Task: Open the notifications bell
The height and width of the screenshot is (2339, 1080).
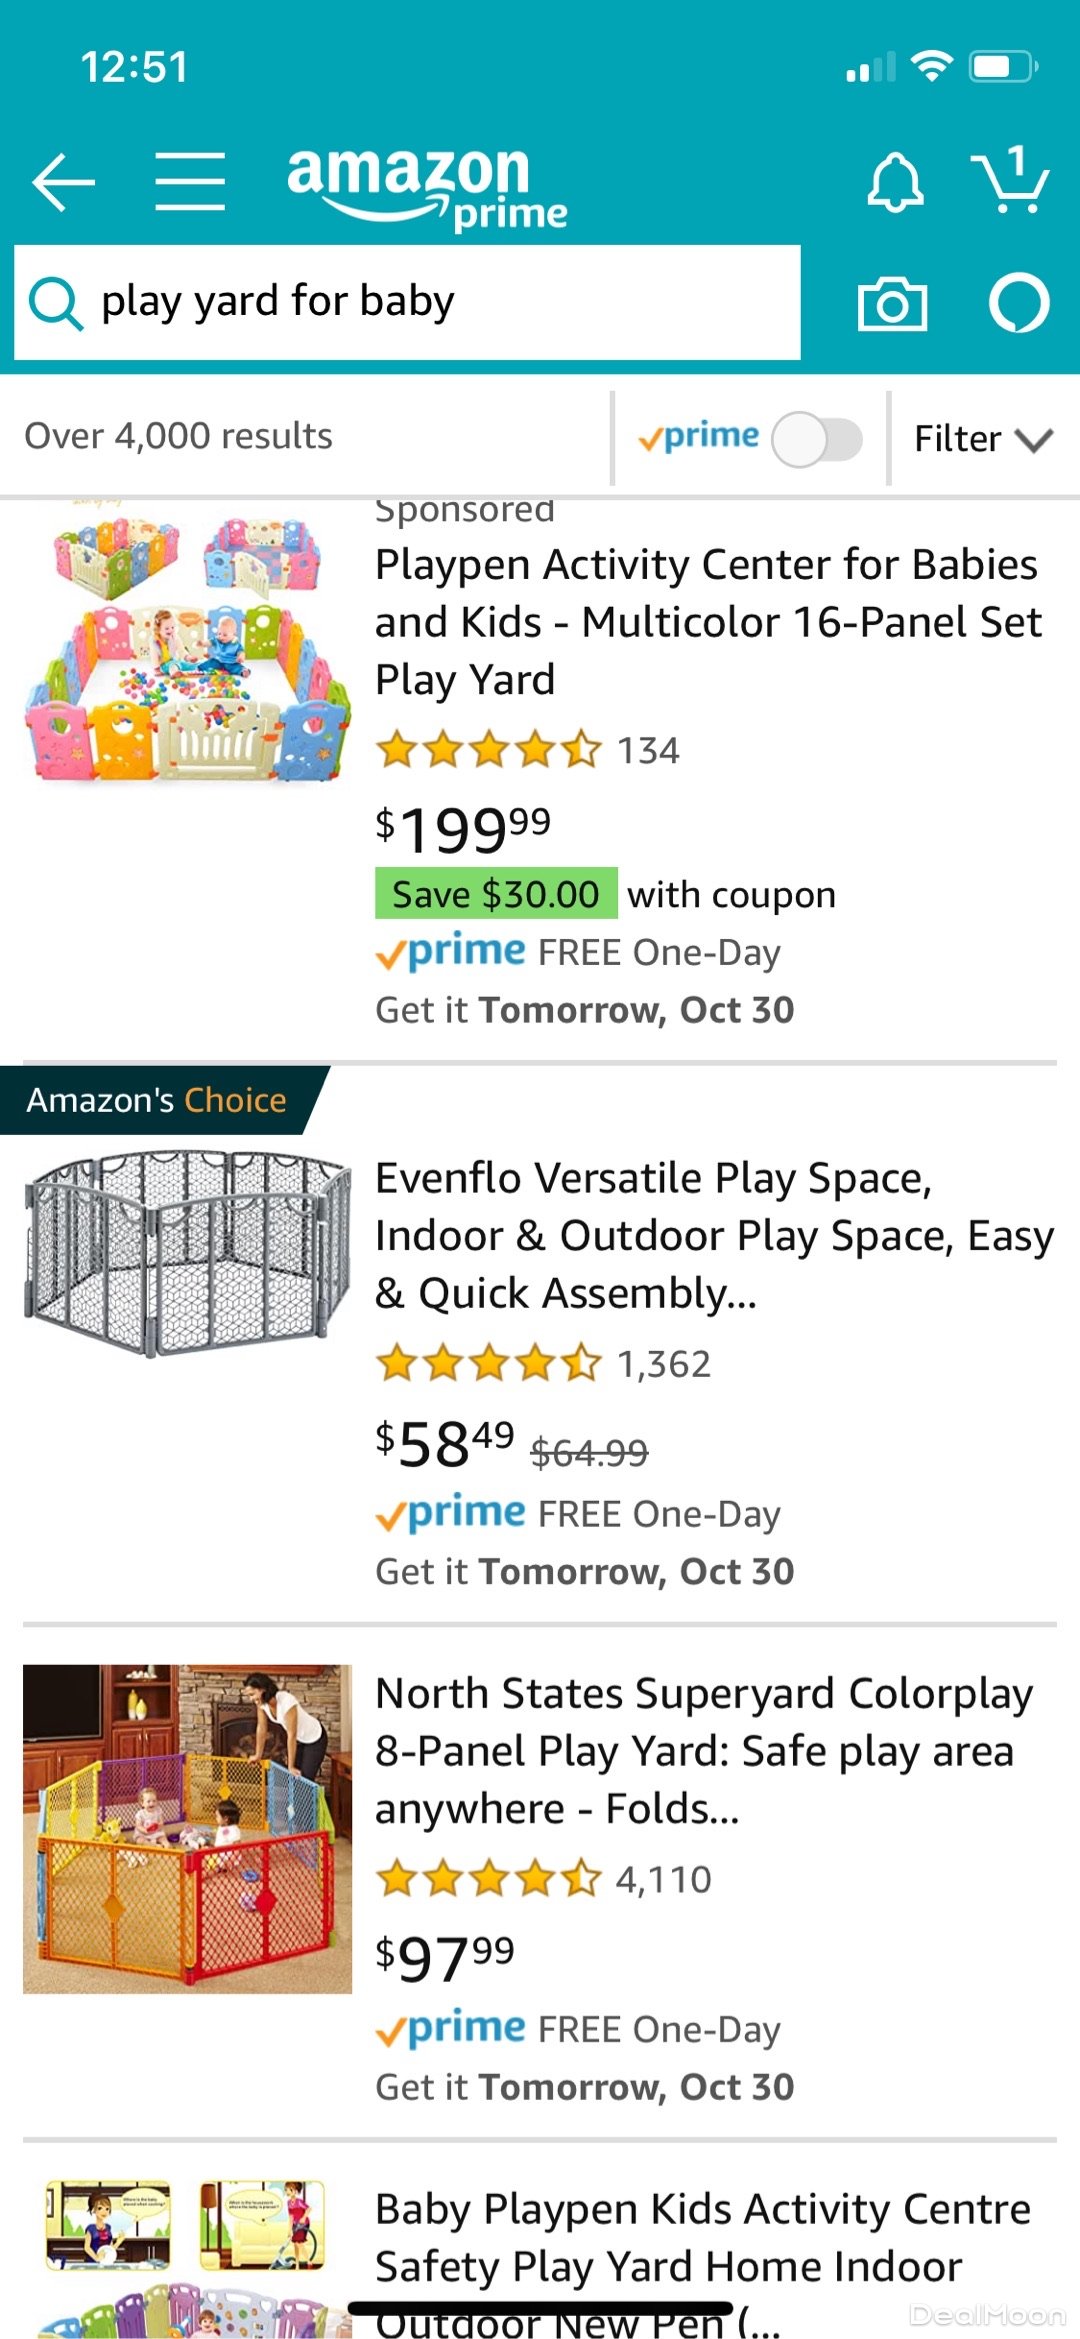Action: [x=895, y=182]
